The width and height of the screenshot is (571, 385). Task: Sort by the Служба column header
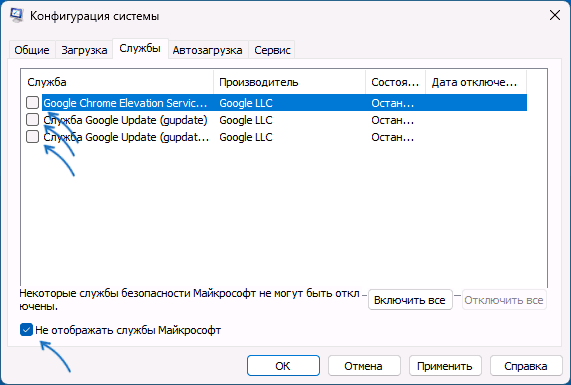point(118,82)
